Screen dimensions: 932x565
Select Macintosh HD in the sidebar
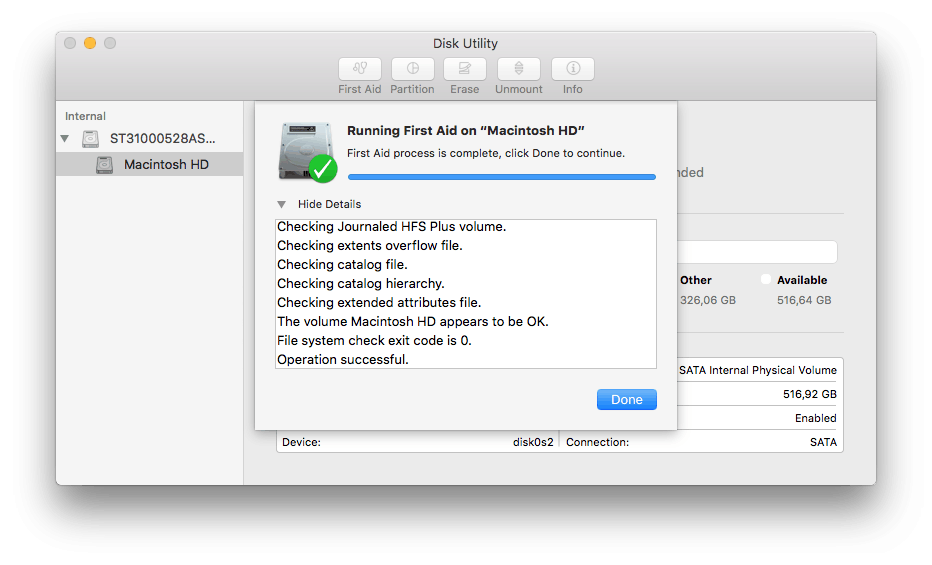150,165
